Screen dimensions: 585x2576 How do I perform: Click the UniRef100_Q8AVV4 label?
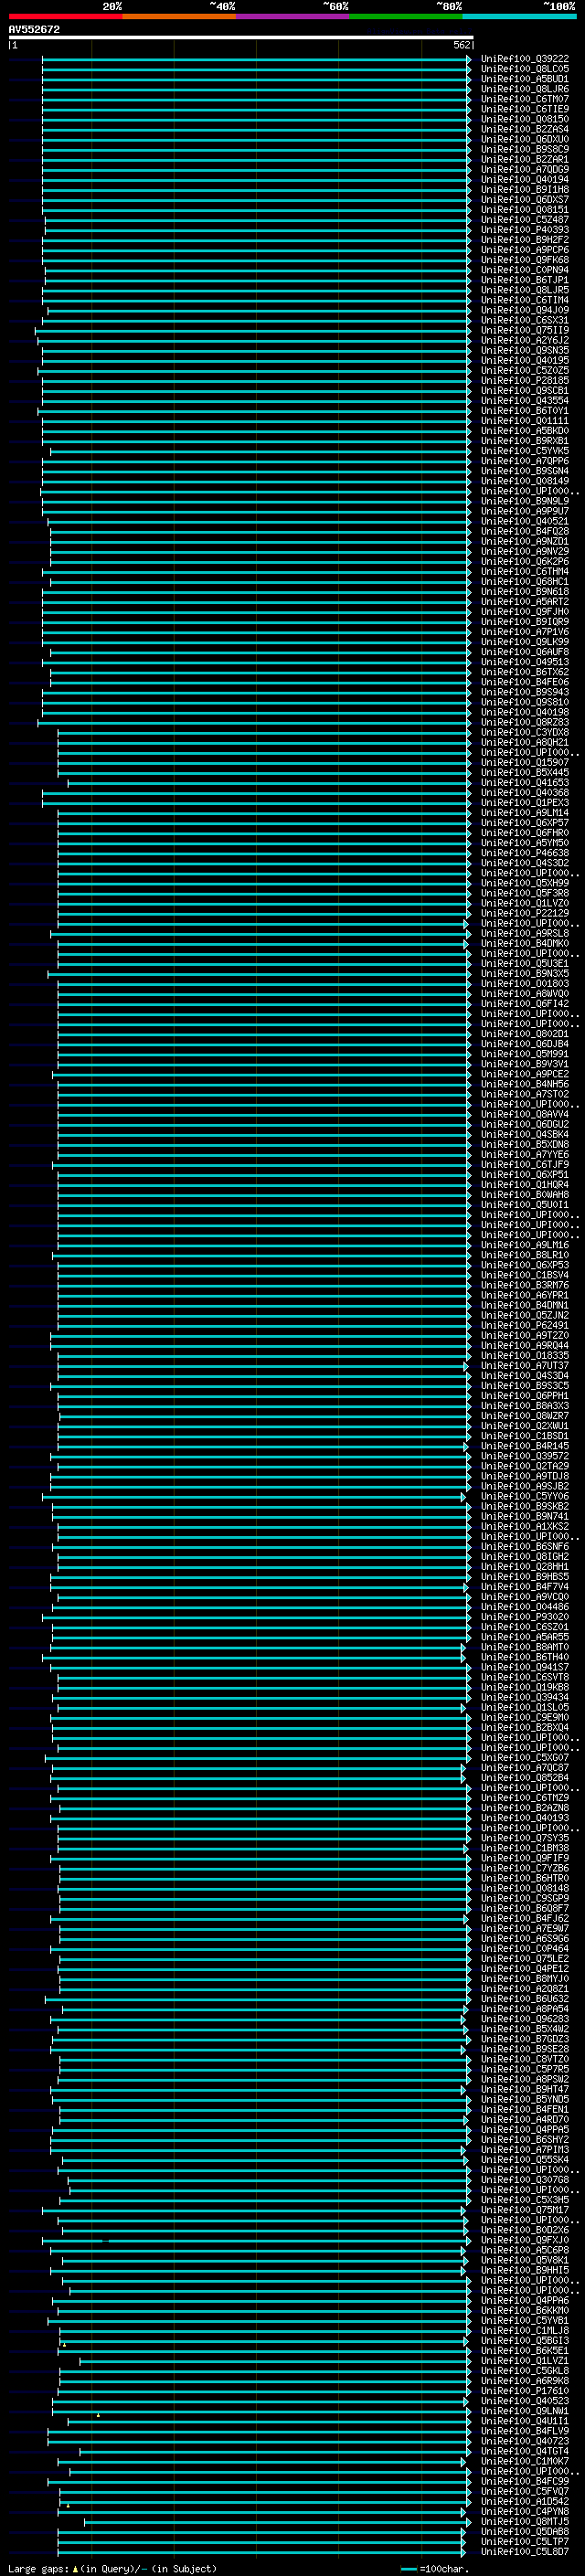click(525, 1114)
